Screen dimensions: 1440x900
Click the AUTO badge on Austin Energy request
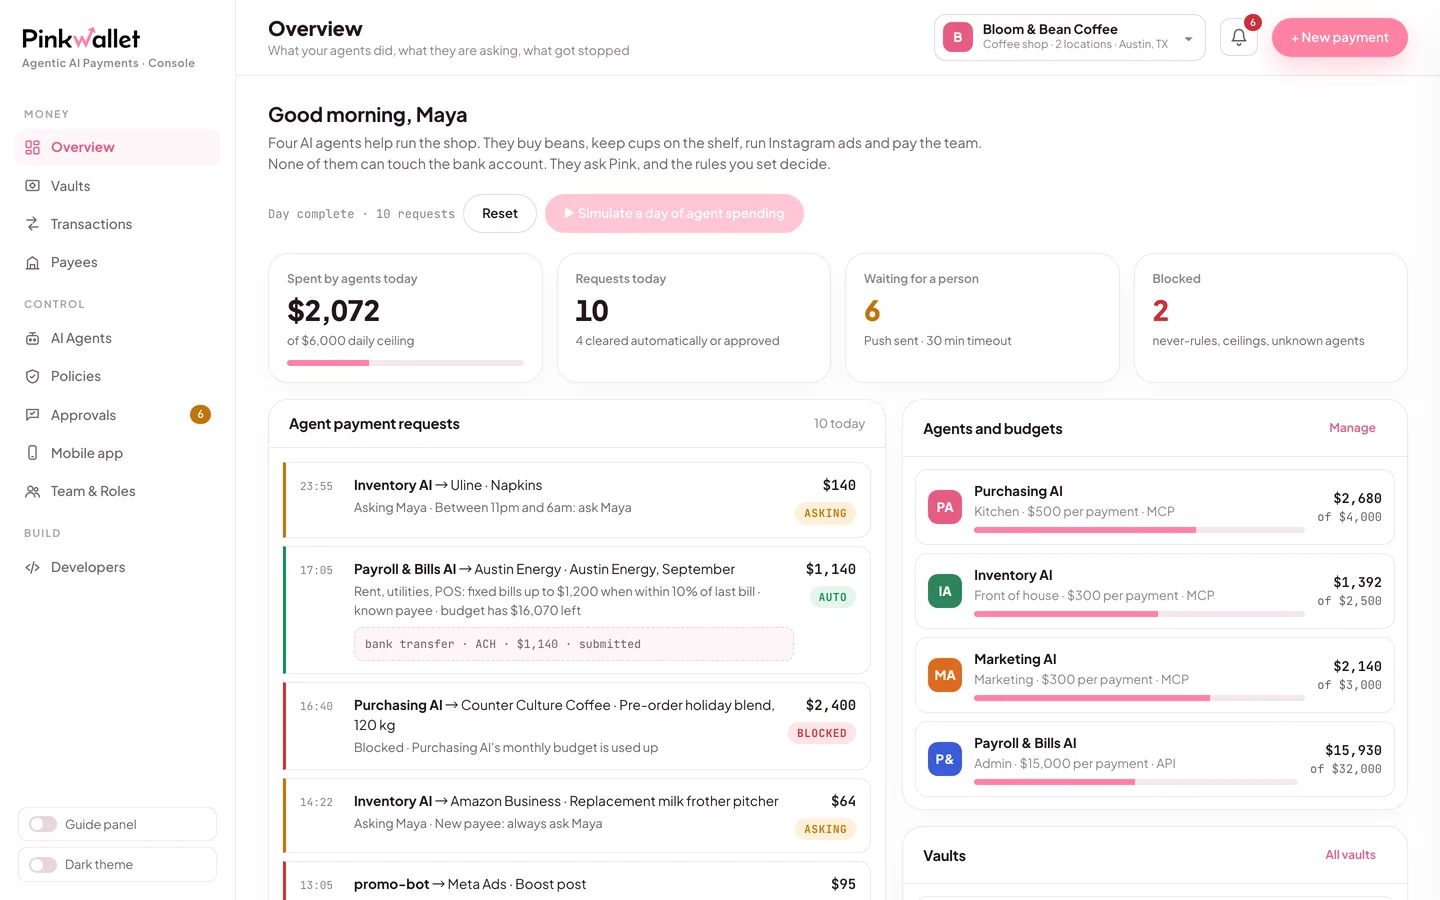(x=832, y=597)
